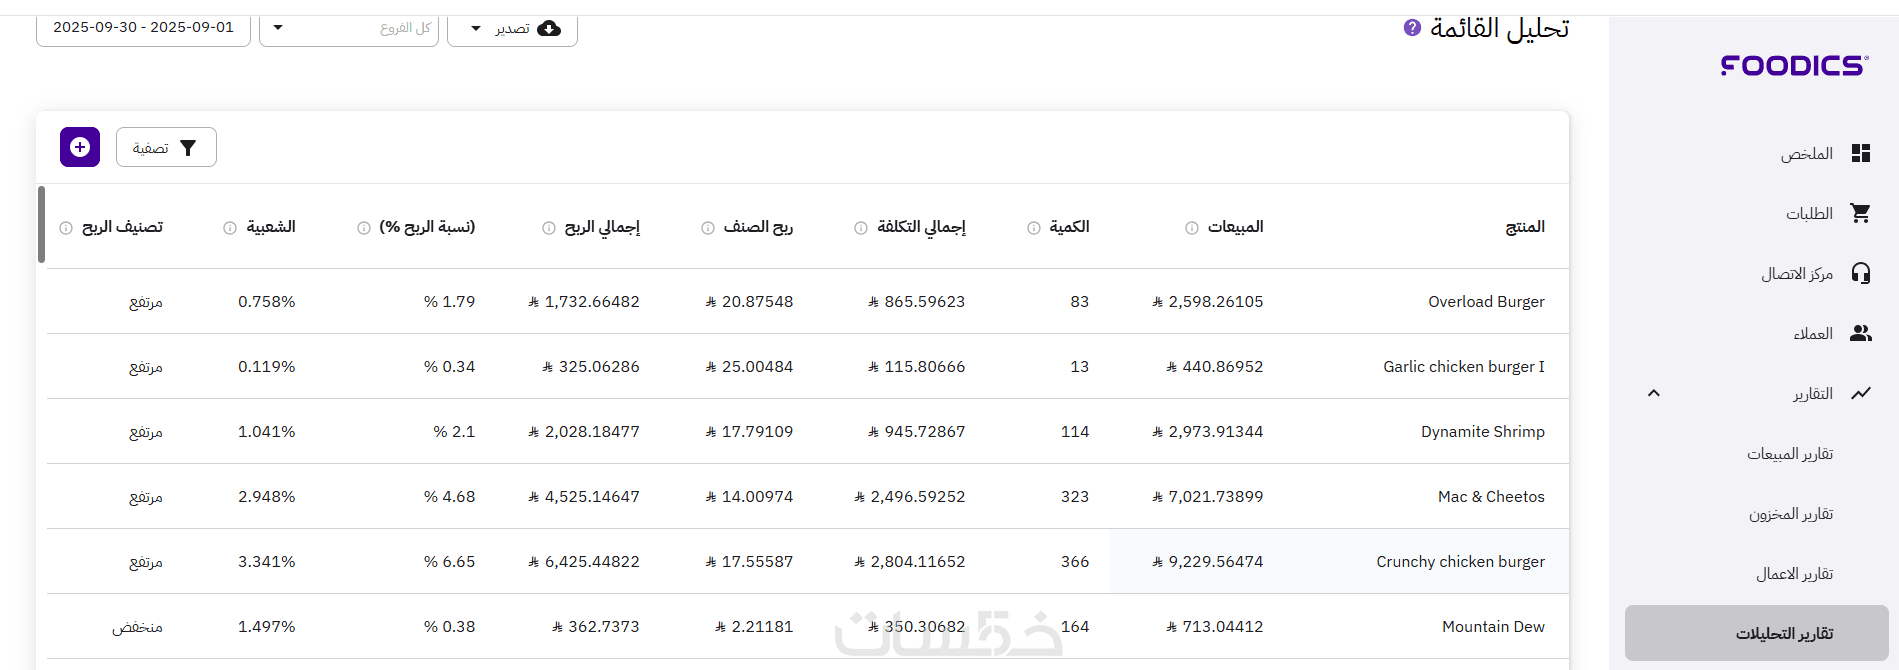This screenshot has width=1899, height=670.
Task: Select تقارير التحليلات submenu item
Action: 1757,633
